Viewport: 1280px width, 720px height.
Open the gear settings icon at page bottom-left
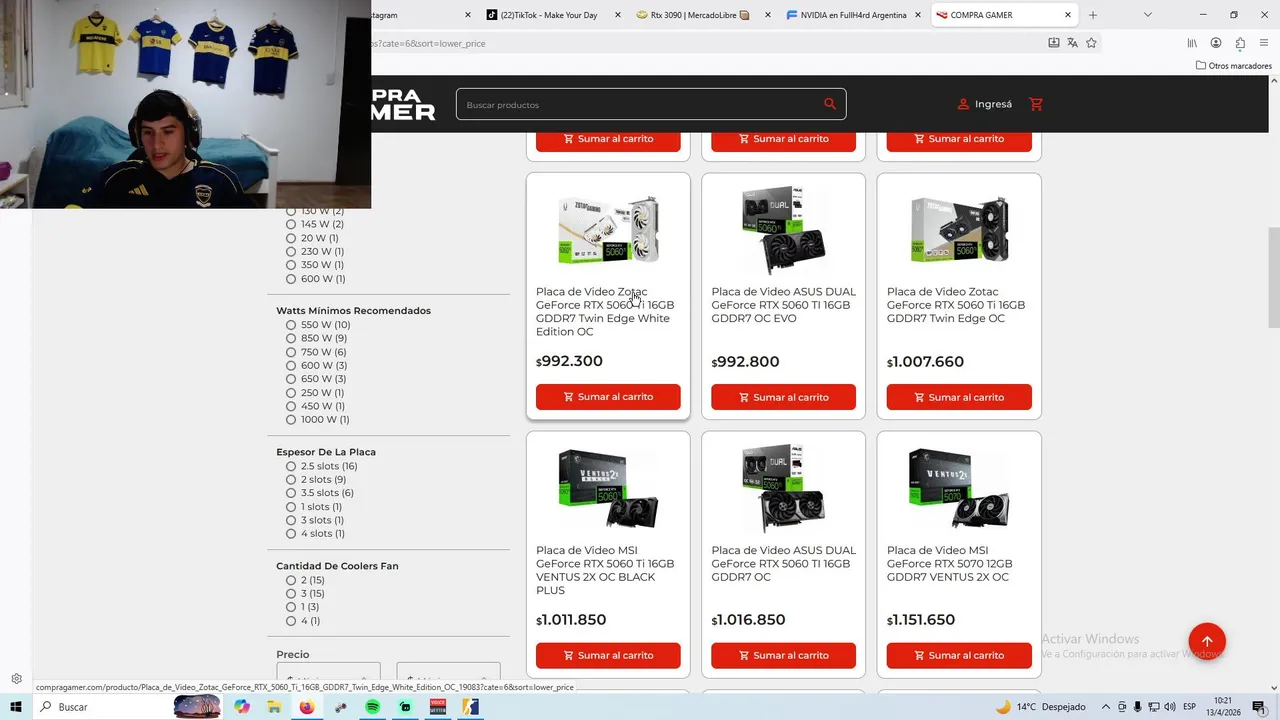[x=16, y=679]
